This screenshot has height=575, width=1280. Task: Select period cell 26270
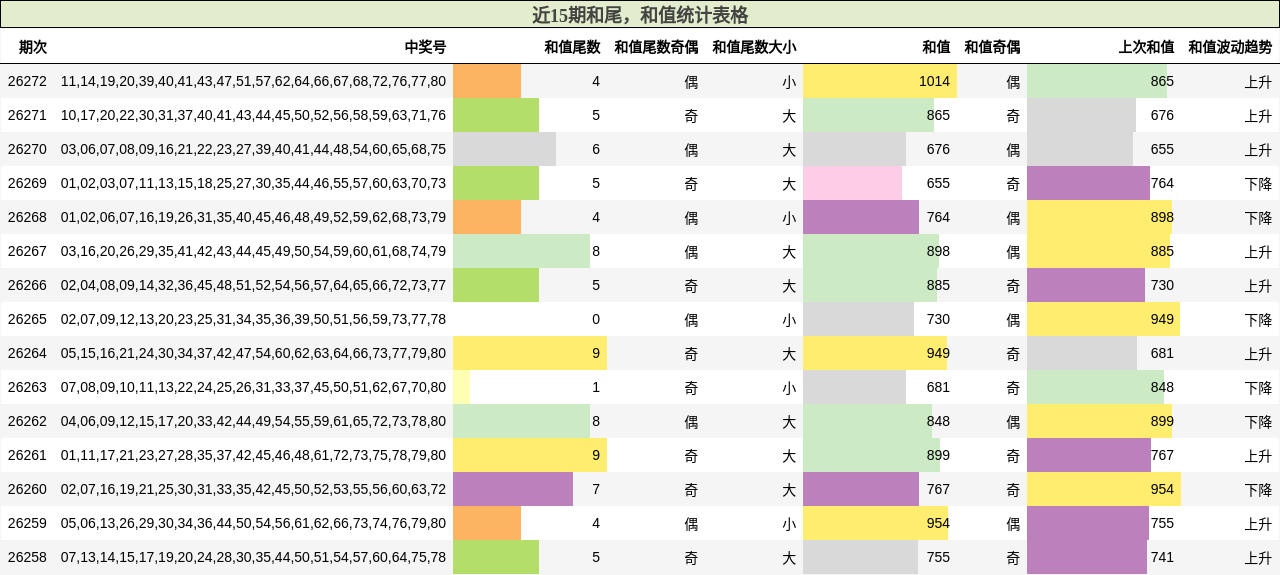click(27, 149)
